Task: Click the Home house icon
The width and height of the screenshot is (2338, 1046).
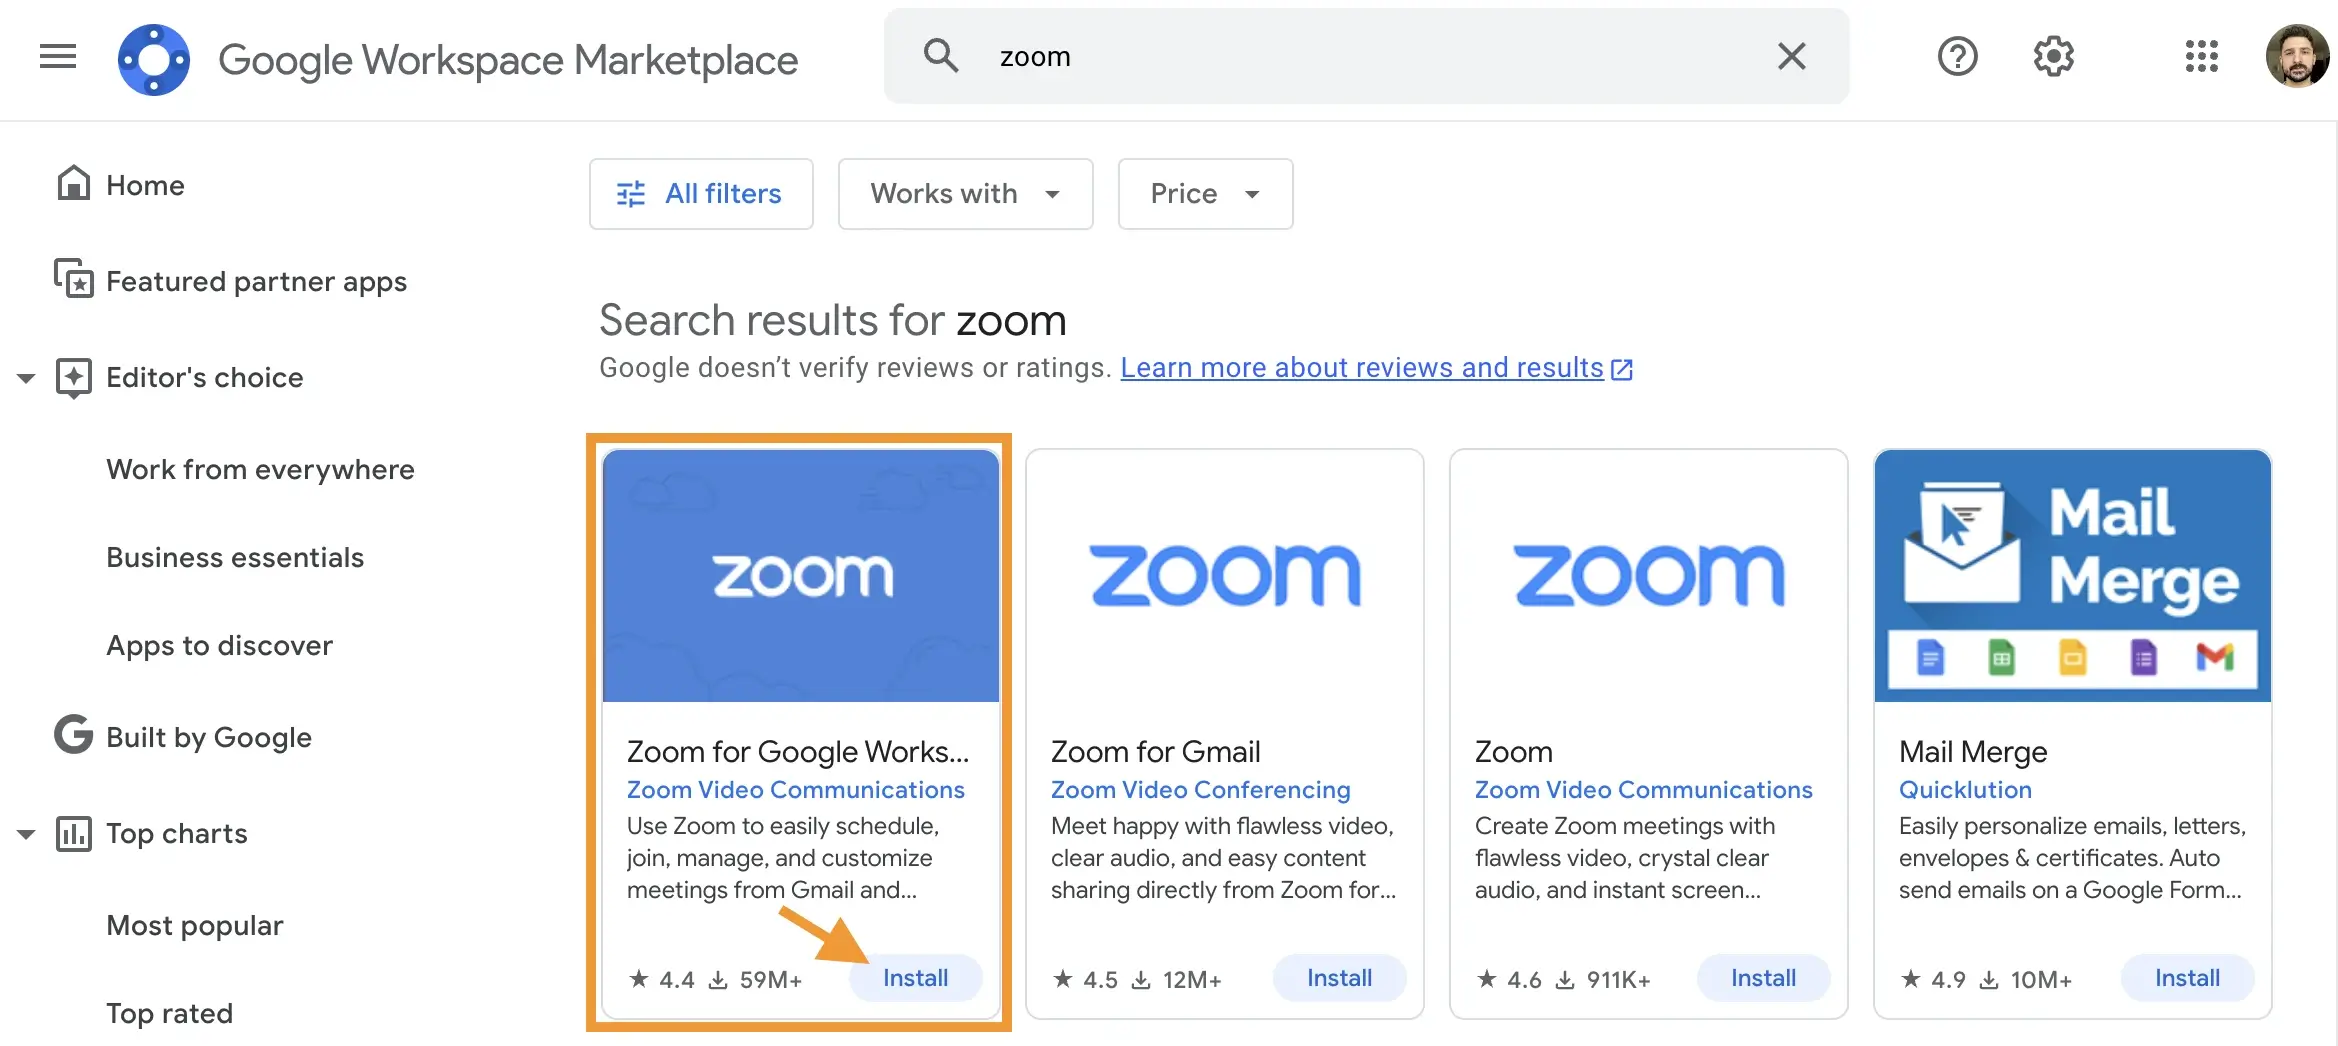Action: click(73, 183)
